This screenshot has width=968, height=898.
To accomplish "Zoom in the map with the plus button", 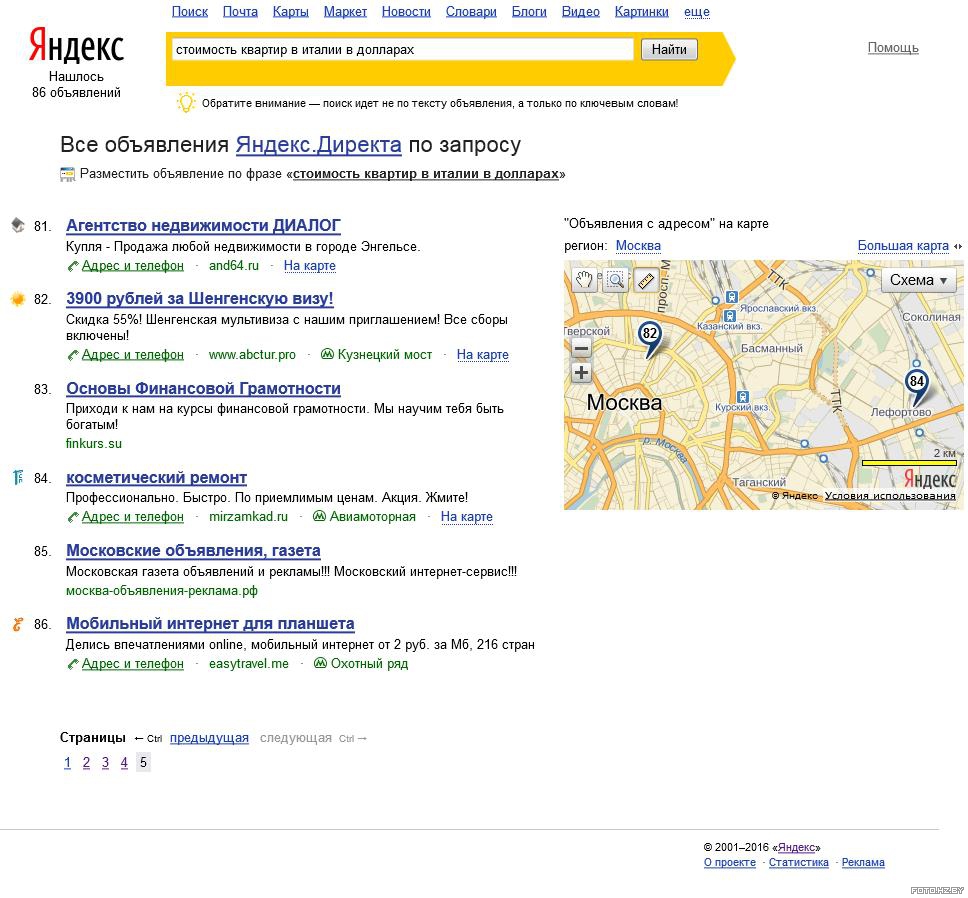I will click(581, 373).
